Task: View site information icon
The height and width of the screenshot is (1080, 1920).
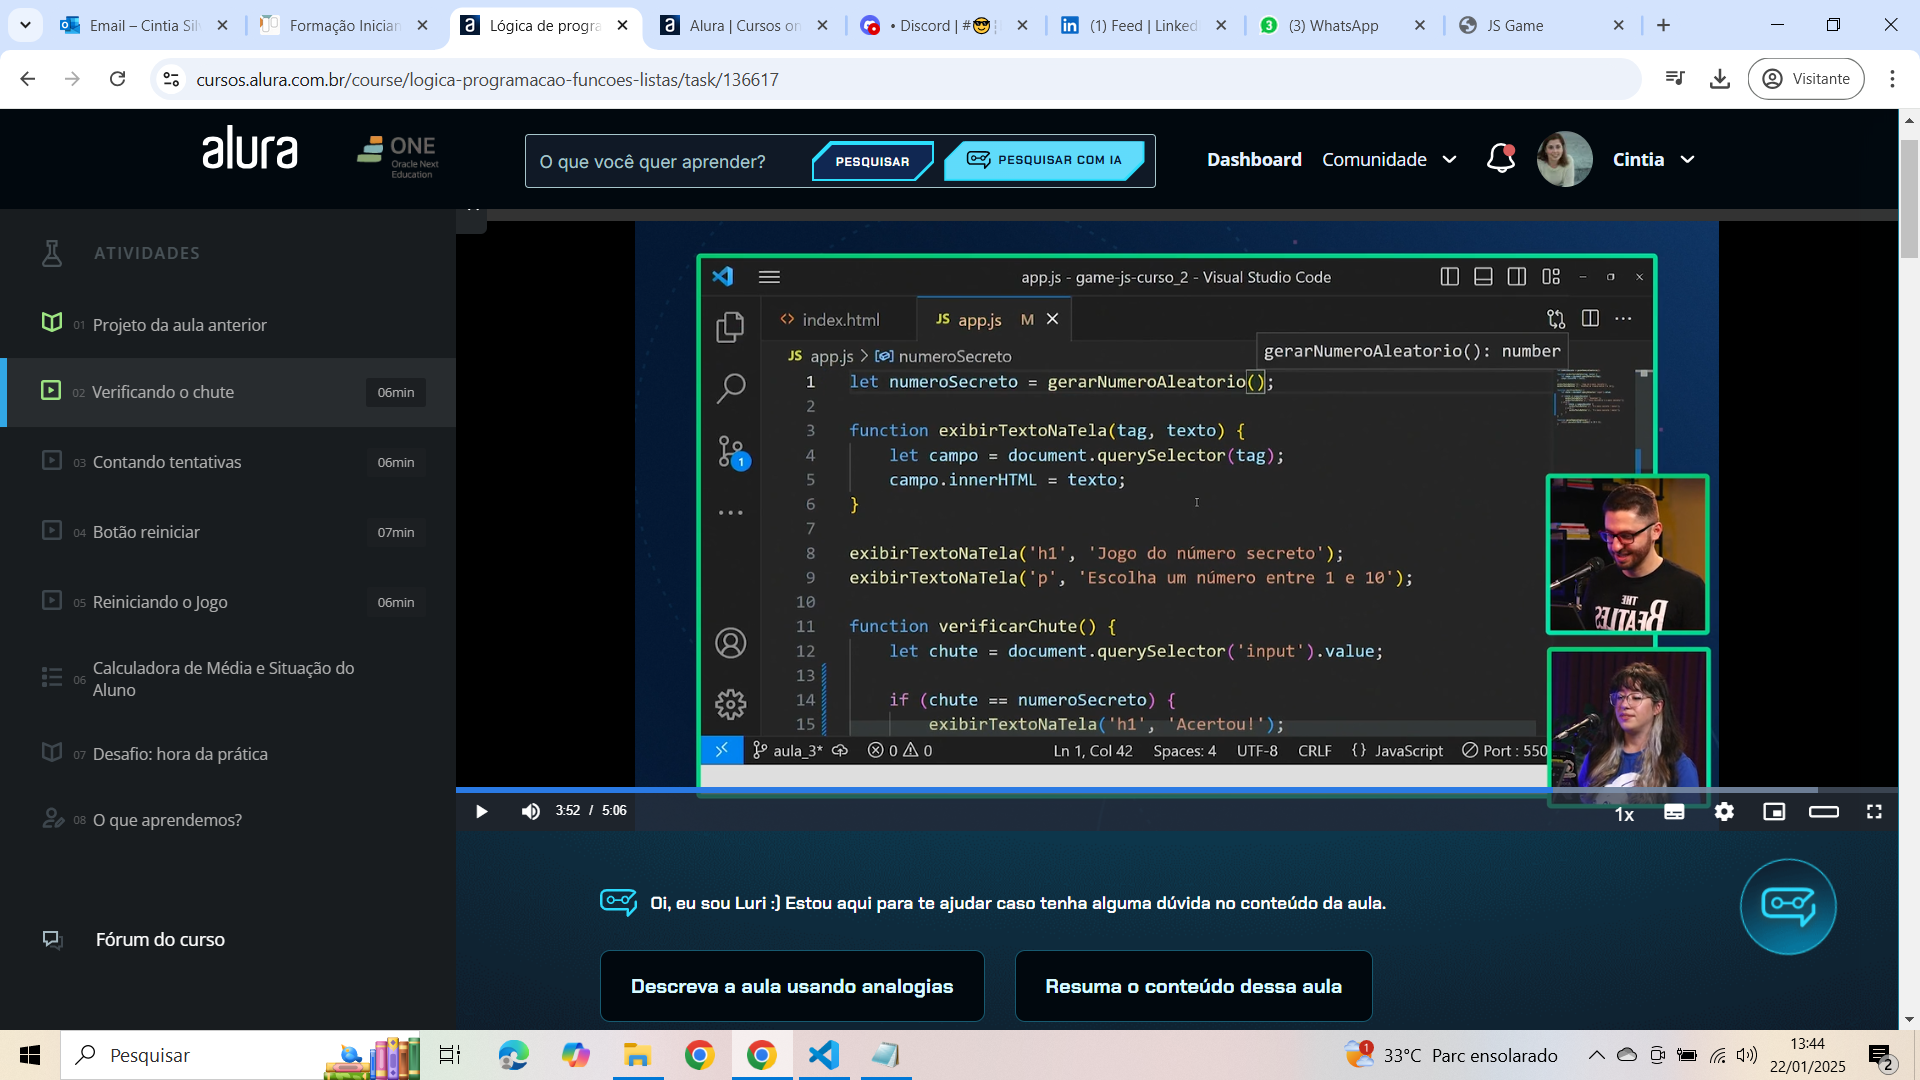Action: click(x=171, y=79)
